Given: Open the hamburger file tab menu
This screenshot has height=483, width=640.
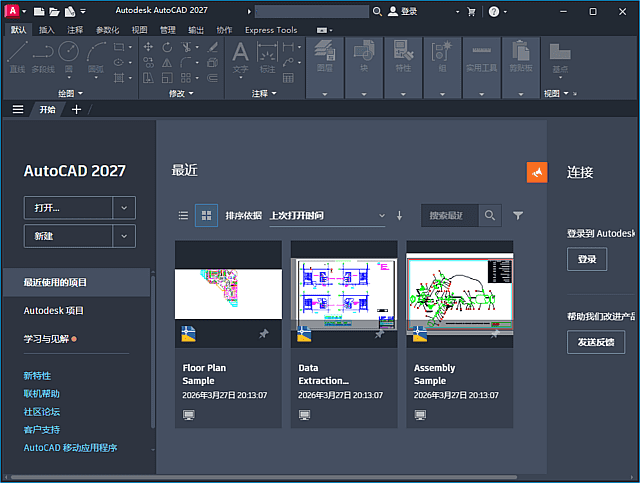Looking at the screenshot, I should click(x=17, y=110).
